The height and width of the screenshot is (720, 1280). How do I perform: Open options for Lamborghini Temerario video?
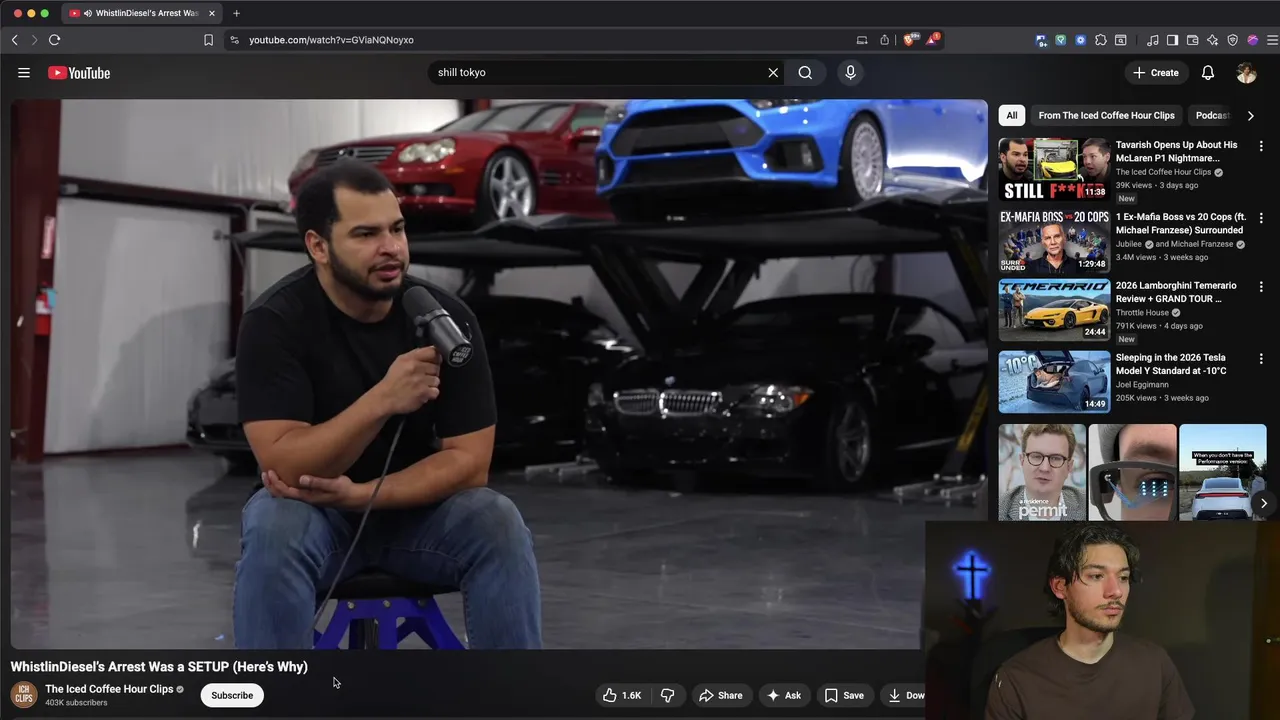tap(1261, 287)
